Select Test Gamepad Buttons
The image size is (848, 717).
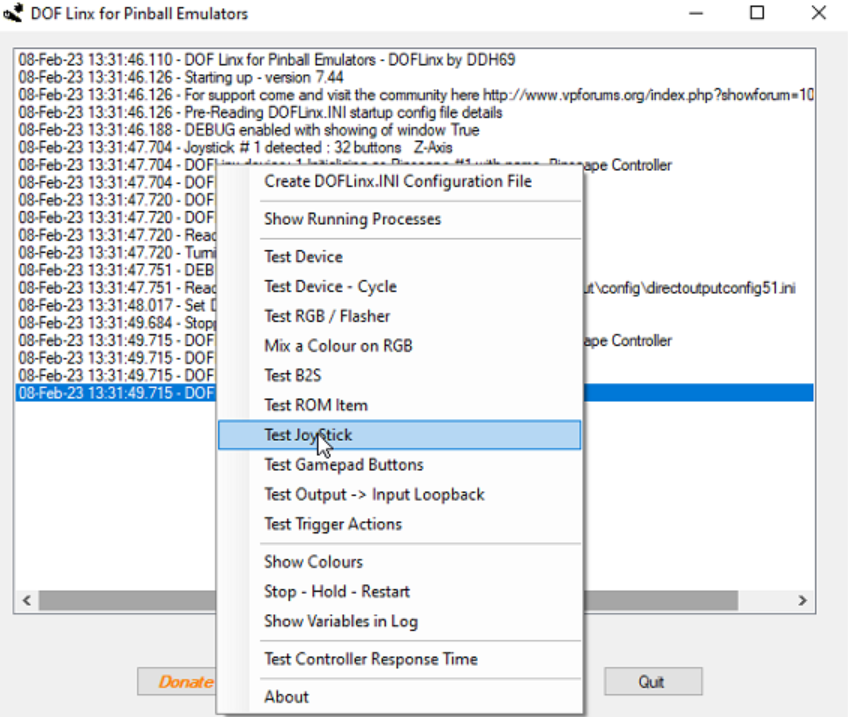click(x=399, y=465)
